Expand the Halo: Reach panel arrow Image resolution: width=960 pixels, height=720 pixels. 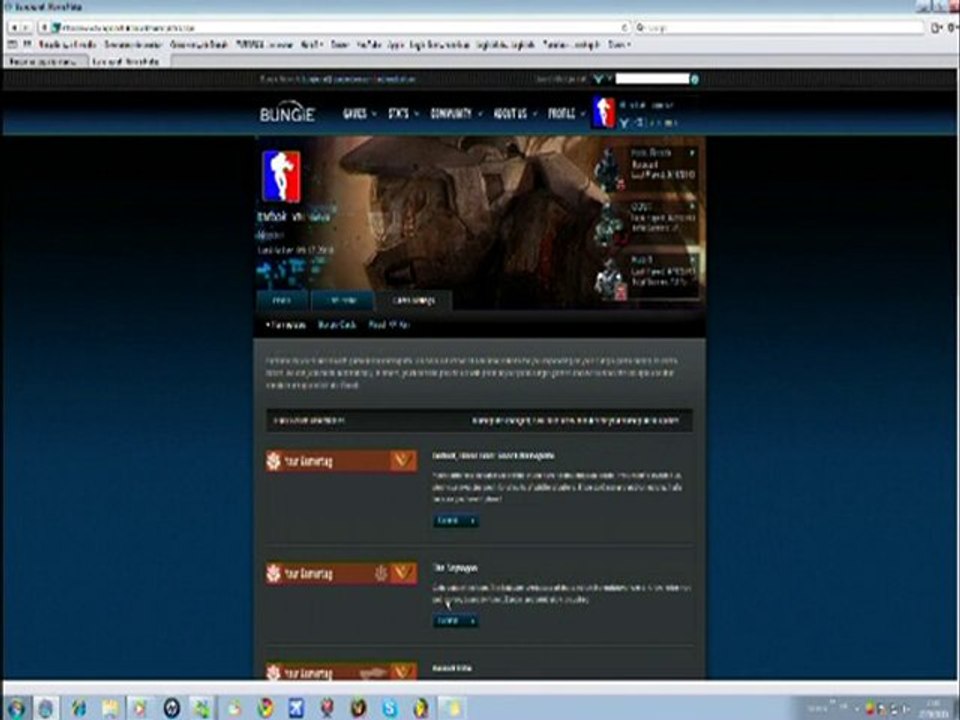point(692,153)
